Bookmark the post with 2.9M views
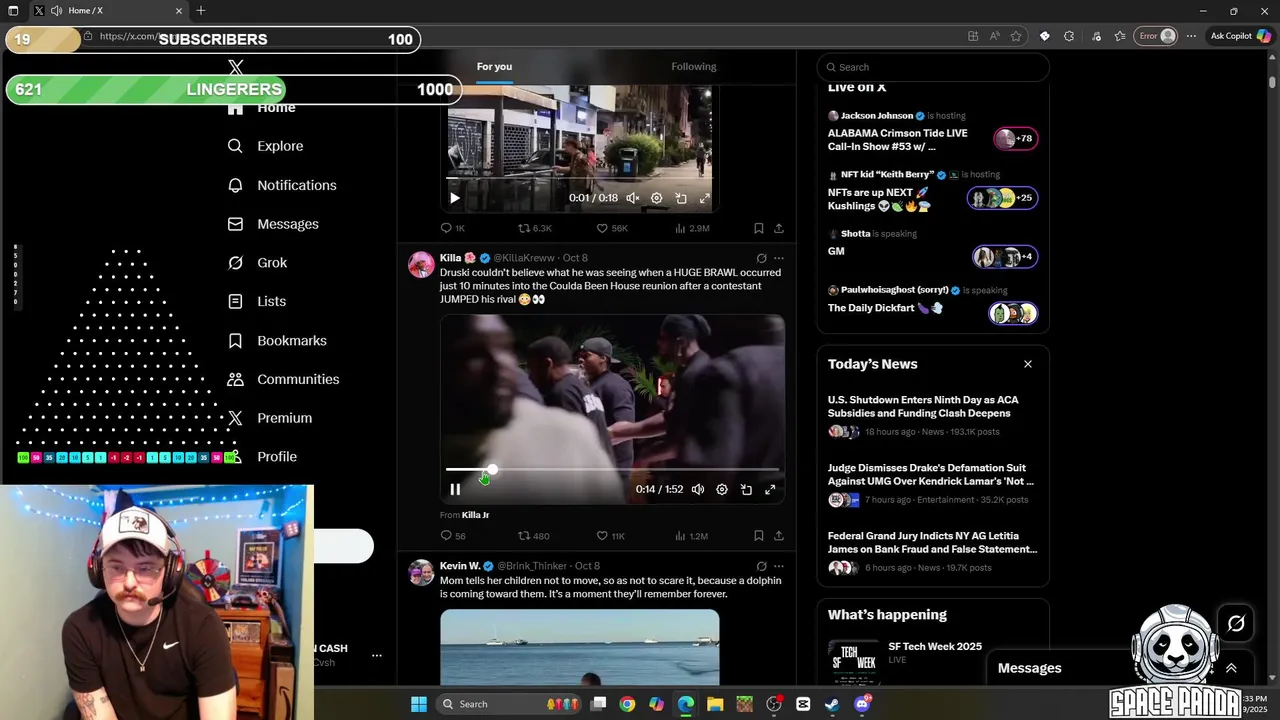The image size is (1280, 720). click(x=759, y=228)
